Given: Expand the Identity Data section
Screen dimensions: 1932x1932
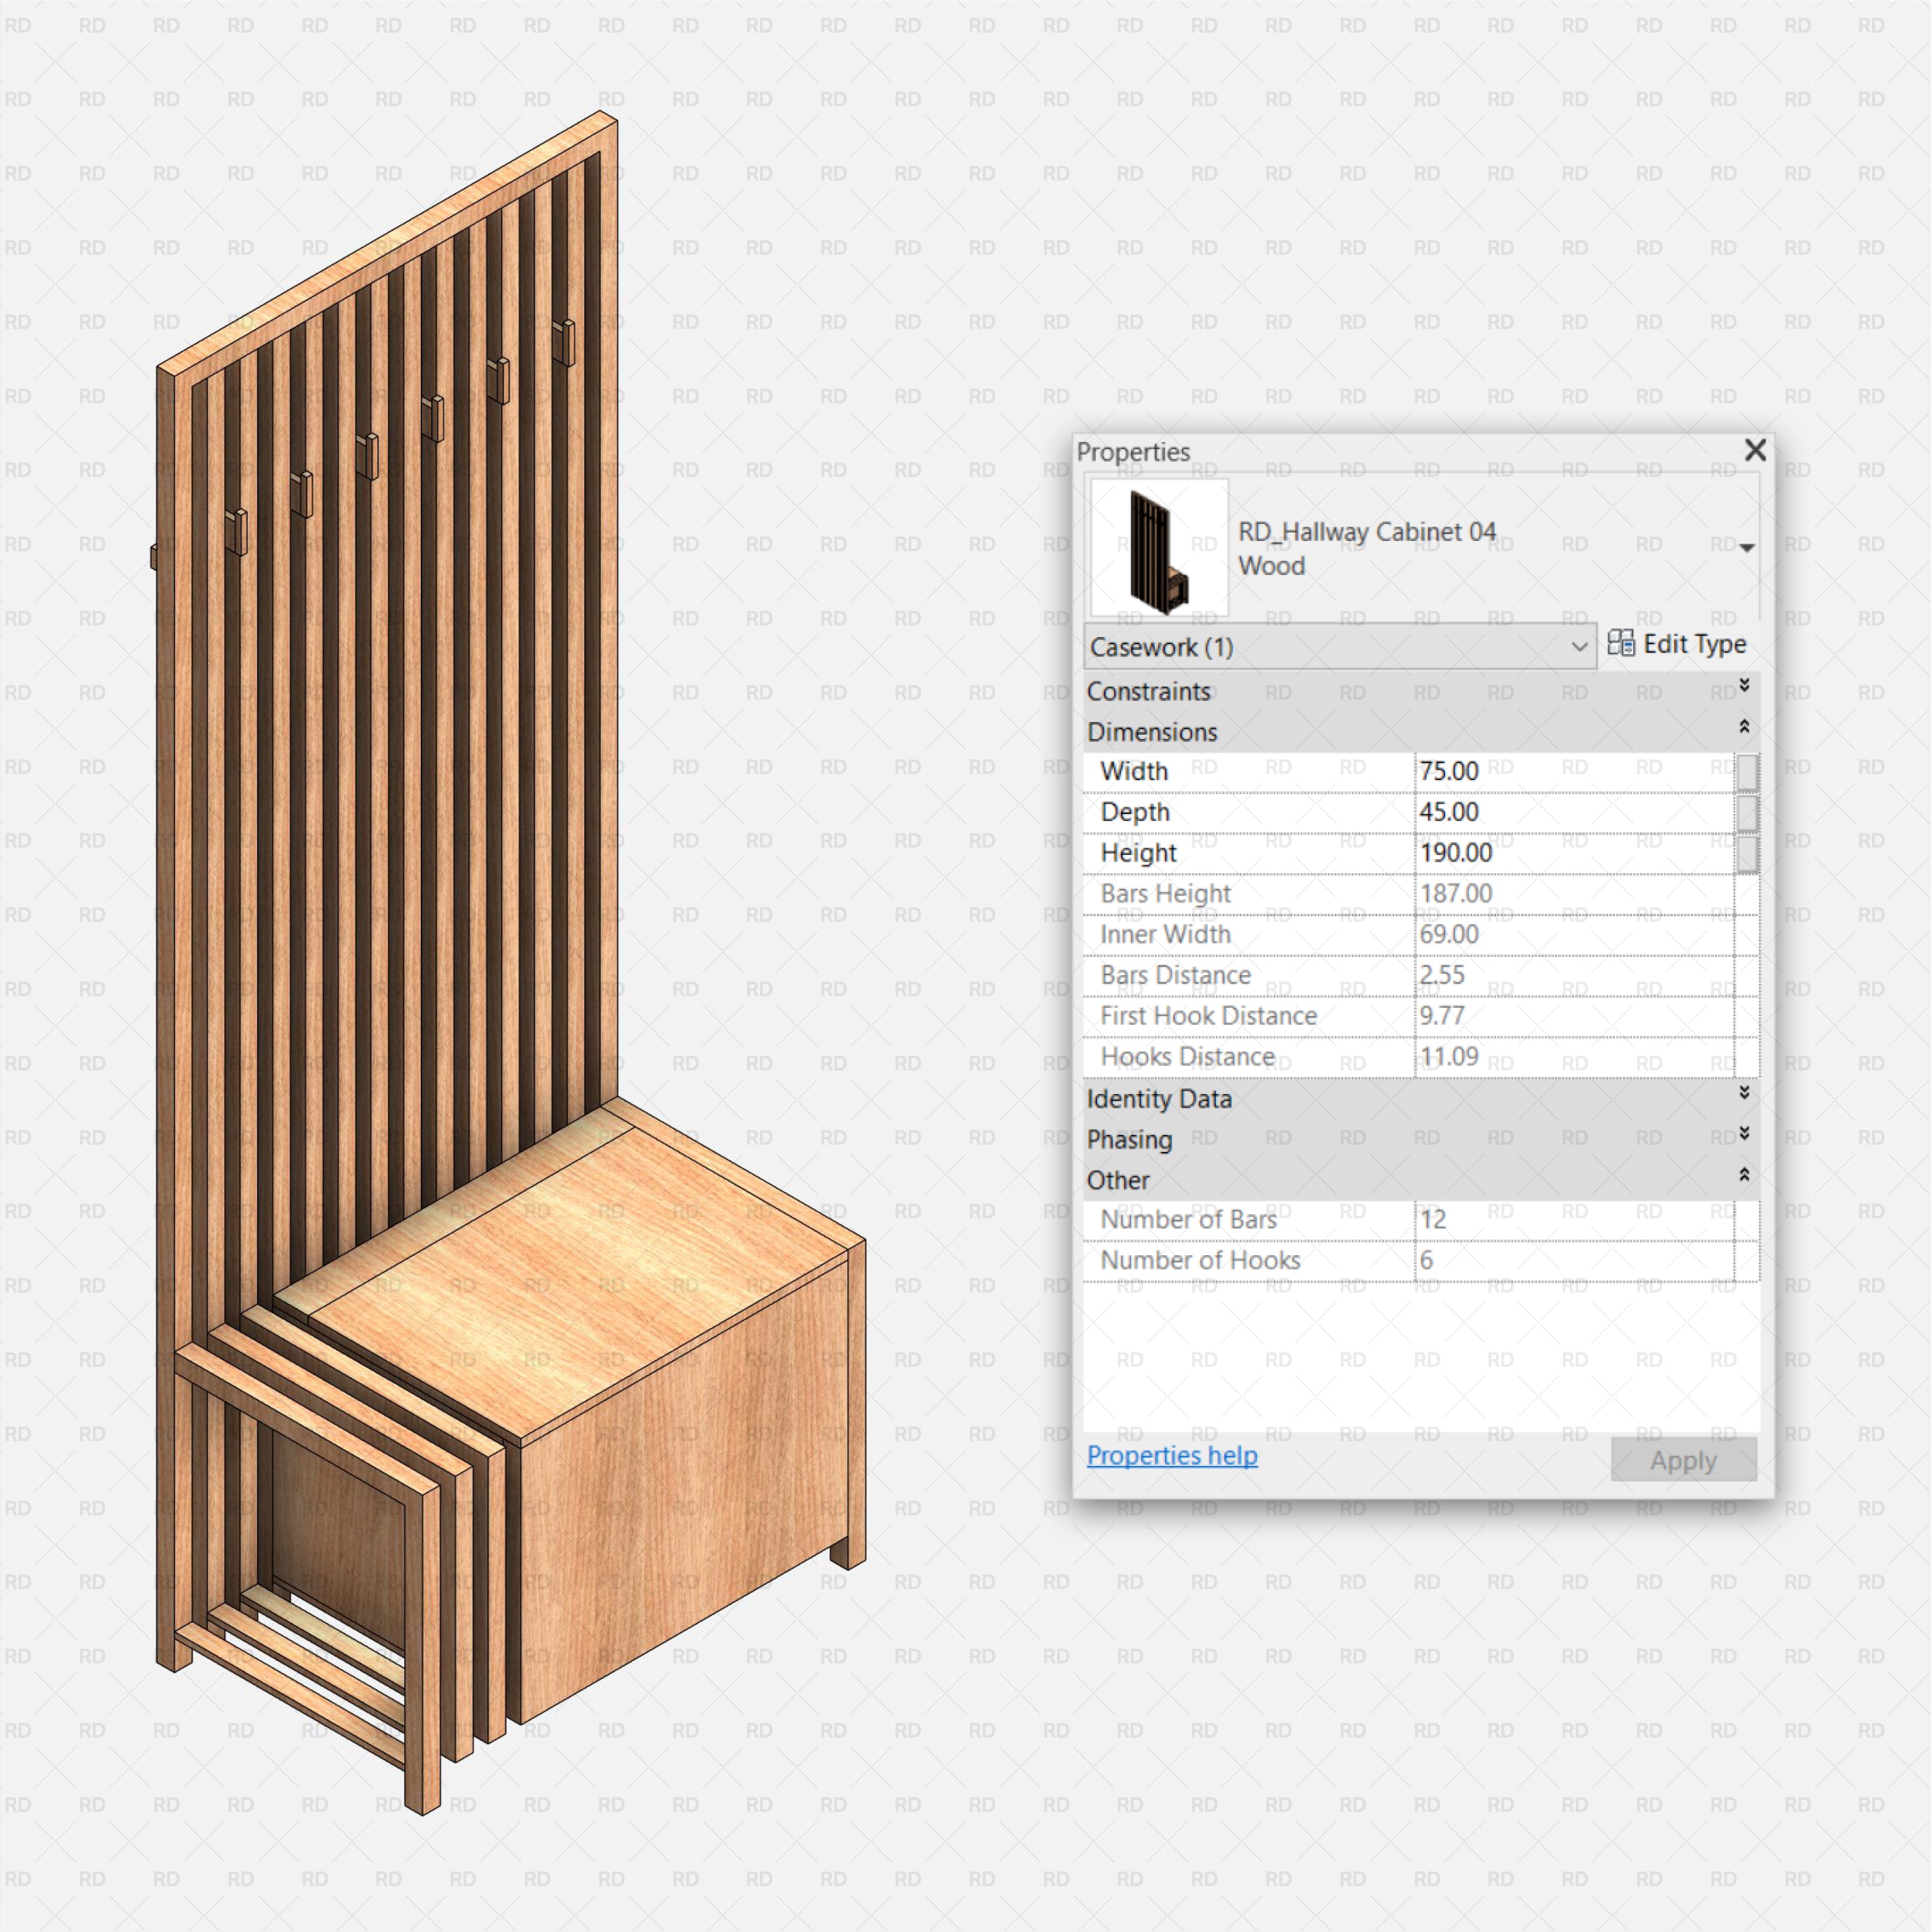Looking at the screenshot, I should point(1744,1094).
